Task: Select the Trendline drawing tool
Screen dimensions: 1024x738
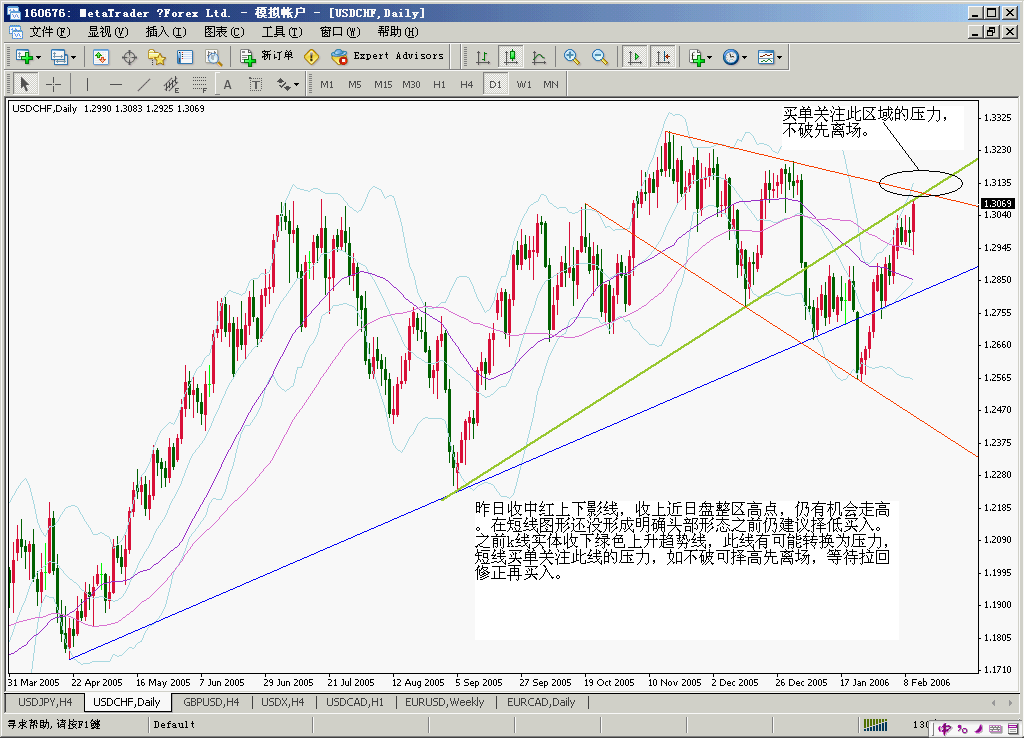Action: [144, 84]
